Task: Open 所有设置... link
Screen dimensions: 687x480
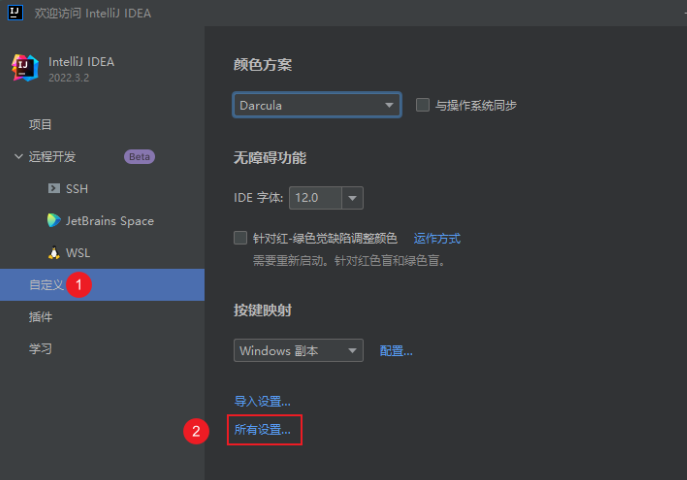Action: [262, 430]
